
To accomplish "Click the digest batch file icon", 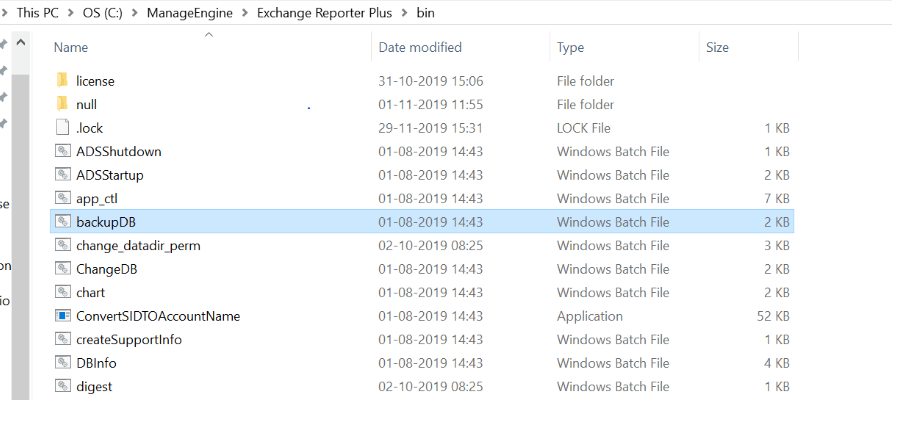I will (63, 387).
